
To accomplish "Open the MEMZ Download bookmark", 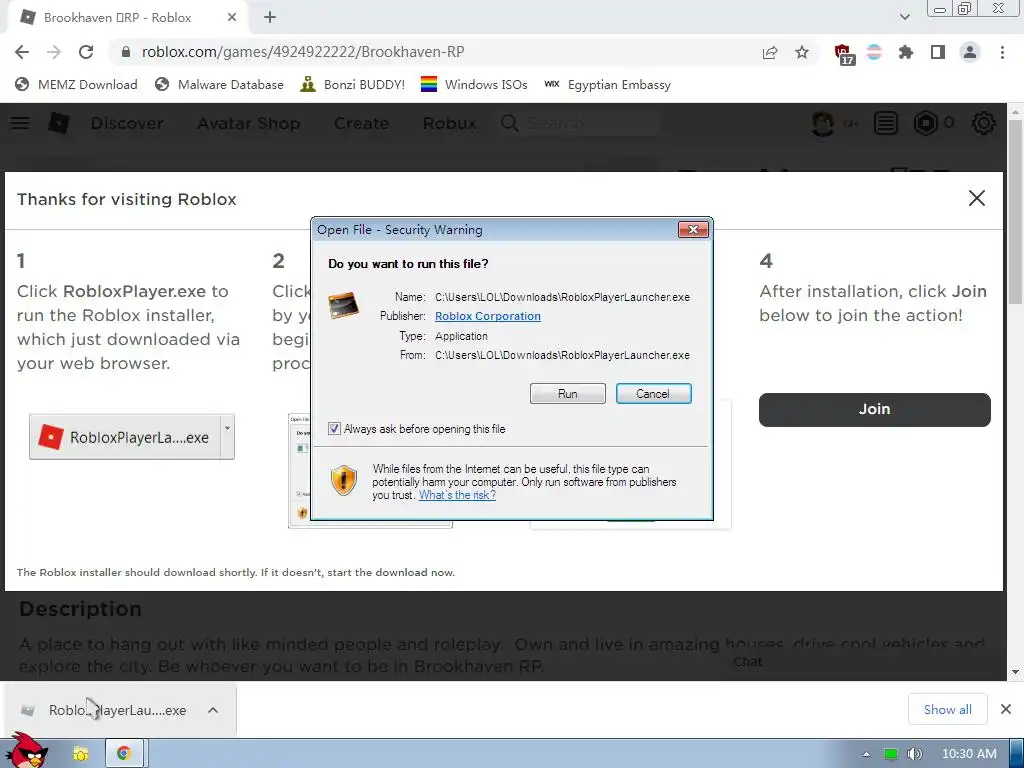I will coord(76,84).
